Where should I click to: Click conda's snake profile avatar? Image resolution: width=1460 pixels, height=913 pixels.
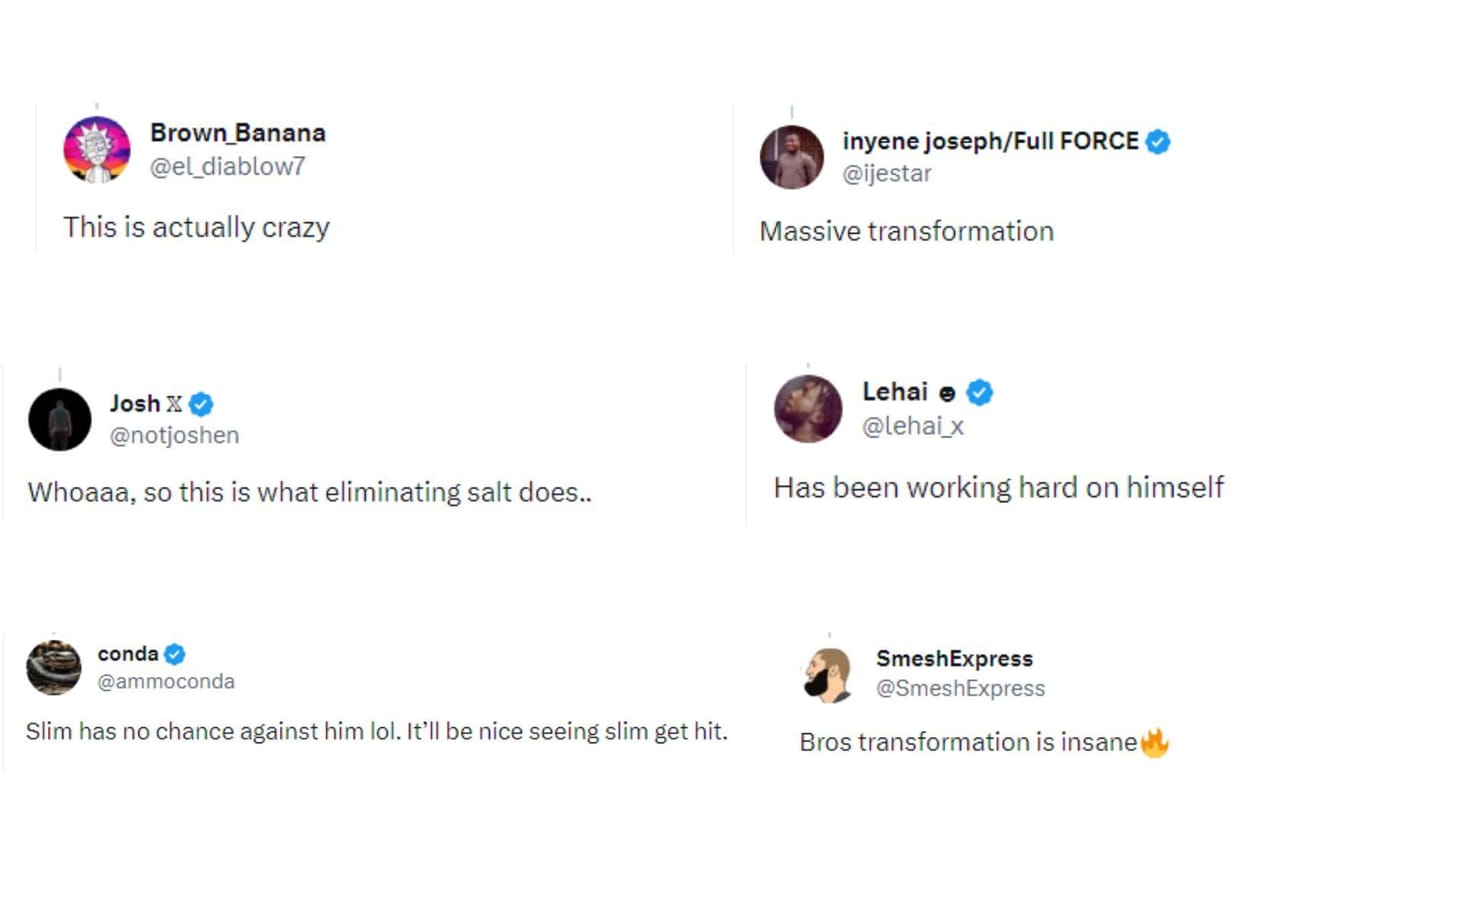[x=53, y=668]
